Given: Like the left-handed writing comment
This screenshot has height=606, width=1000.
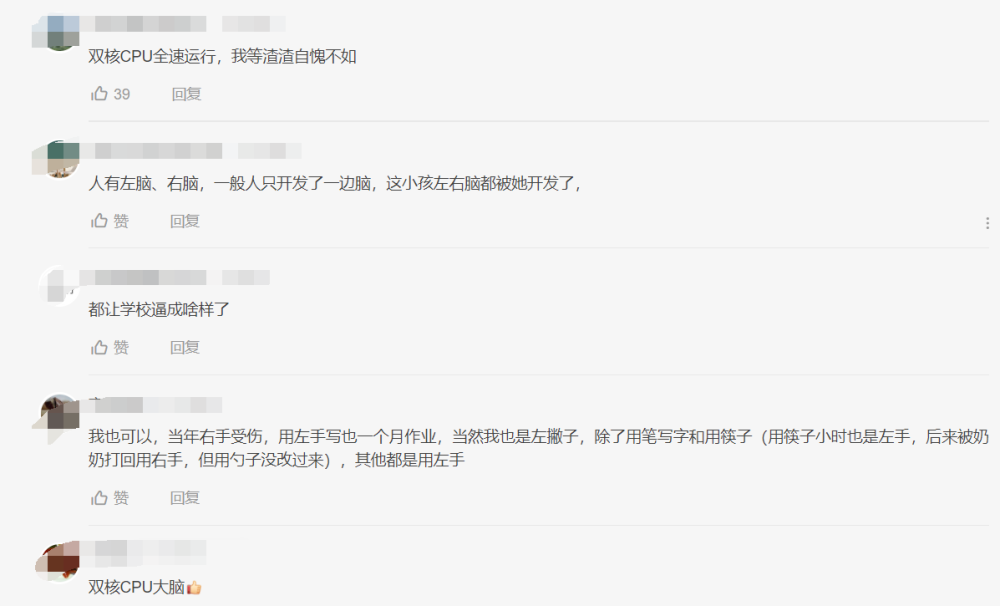Looking at the screenshot, I should point(99,498).
